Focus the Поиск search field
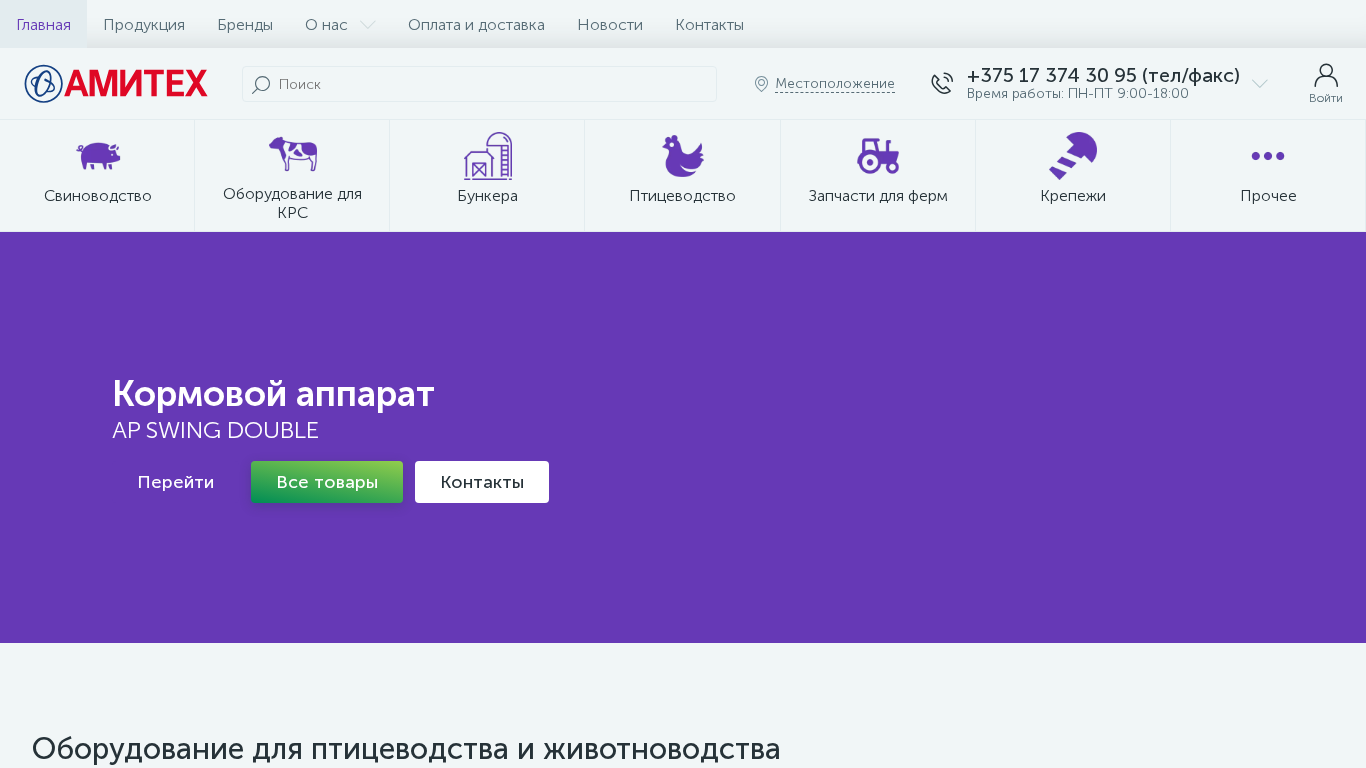This screenshot has height=768, width=1366. click(x=479, y=84)
